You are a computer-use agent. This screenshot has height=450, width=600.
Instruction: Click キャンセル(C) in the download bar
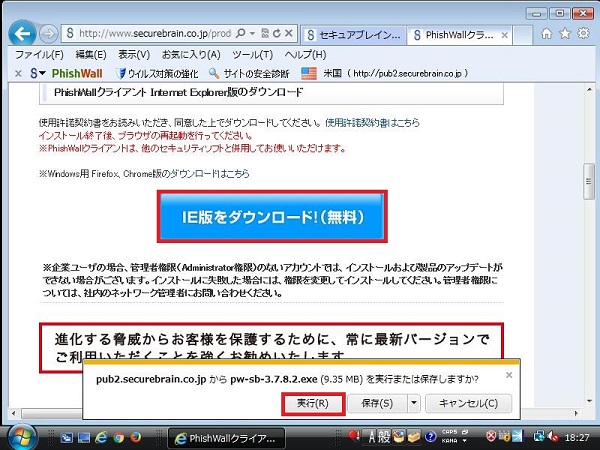pyautogui.click(x=468, y=403)
